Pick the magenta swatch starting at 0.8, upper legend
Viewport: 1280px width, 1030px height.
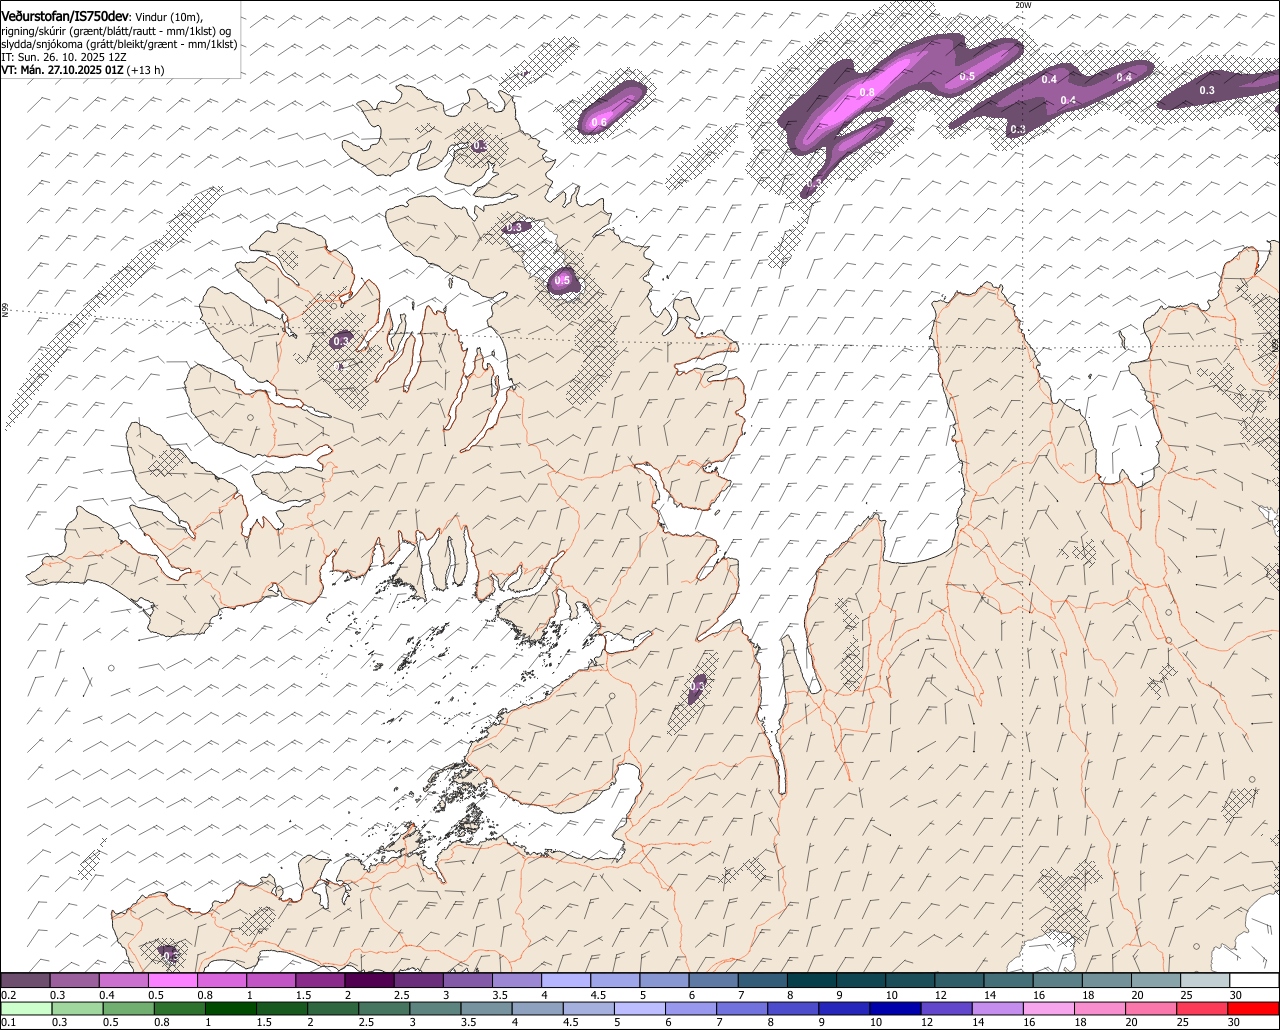[221, 981]
